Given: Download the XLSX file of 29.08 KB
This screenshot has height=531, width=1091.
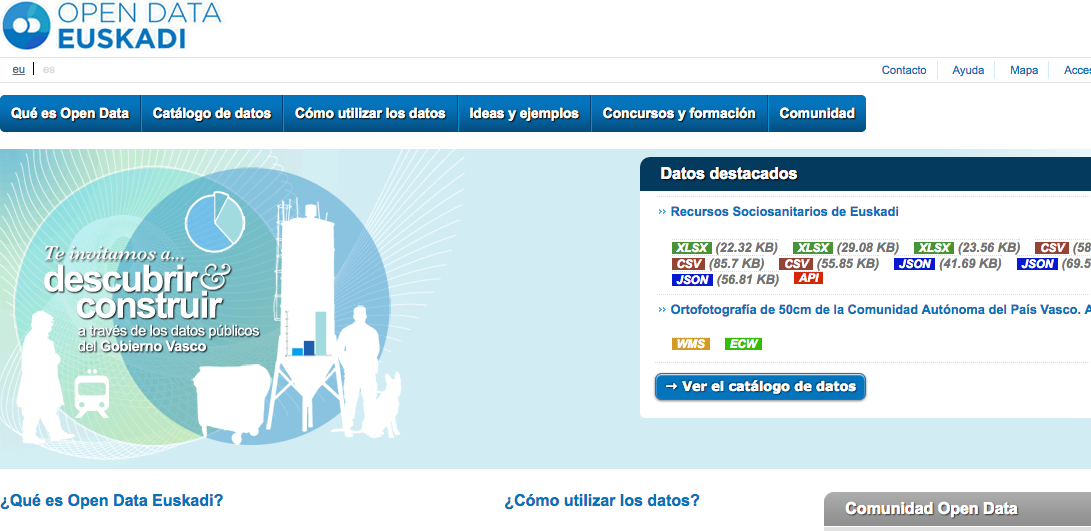Looking at the screenshot, I should click(x=813, y=248).
